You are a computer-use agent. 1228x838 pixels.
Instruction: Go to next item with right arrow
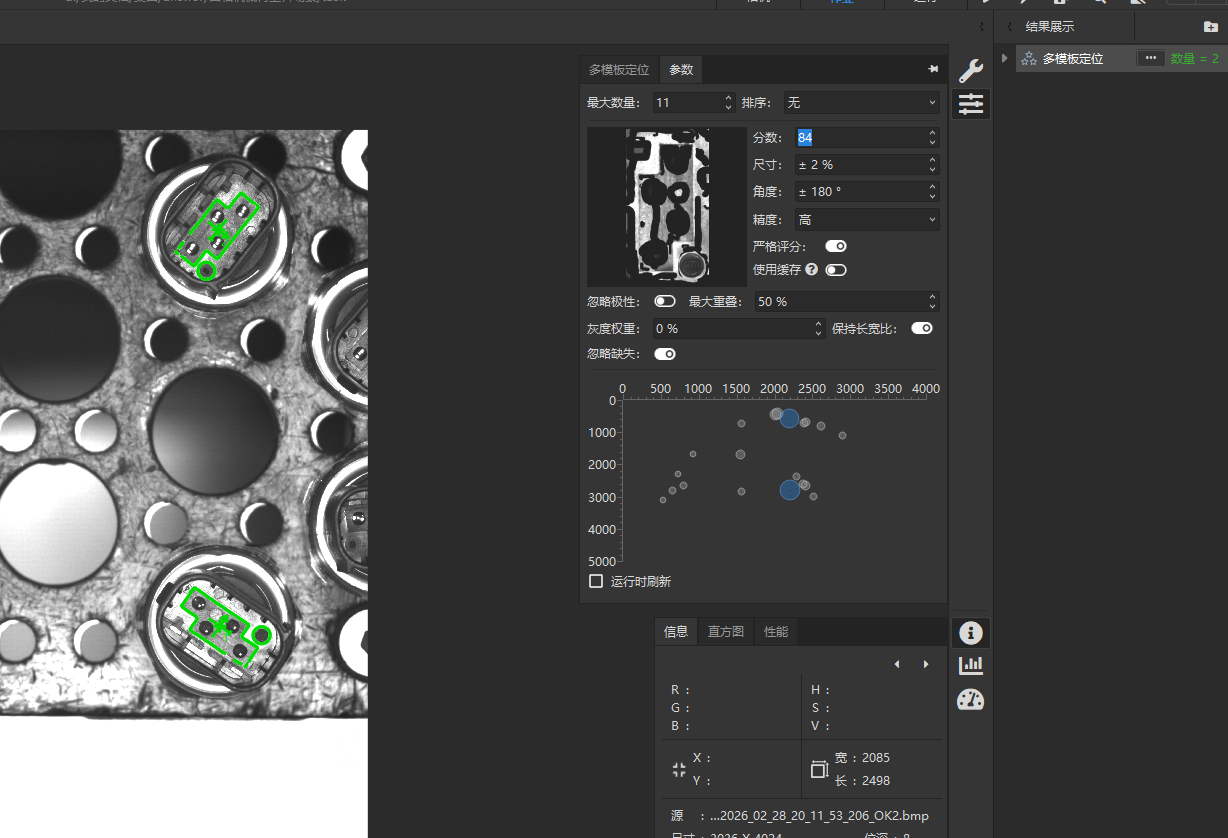click(926, 664)
